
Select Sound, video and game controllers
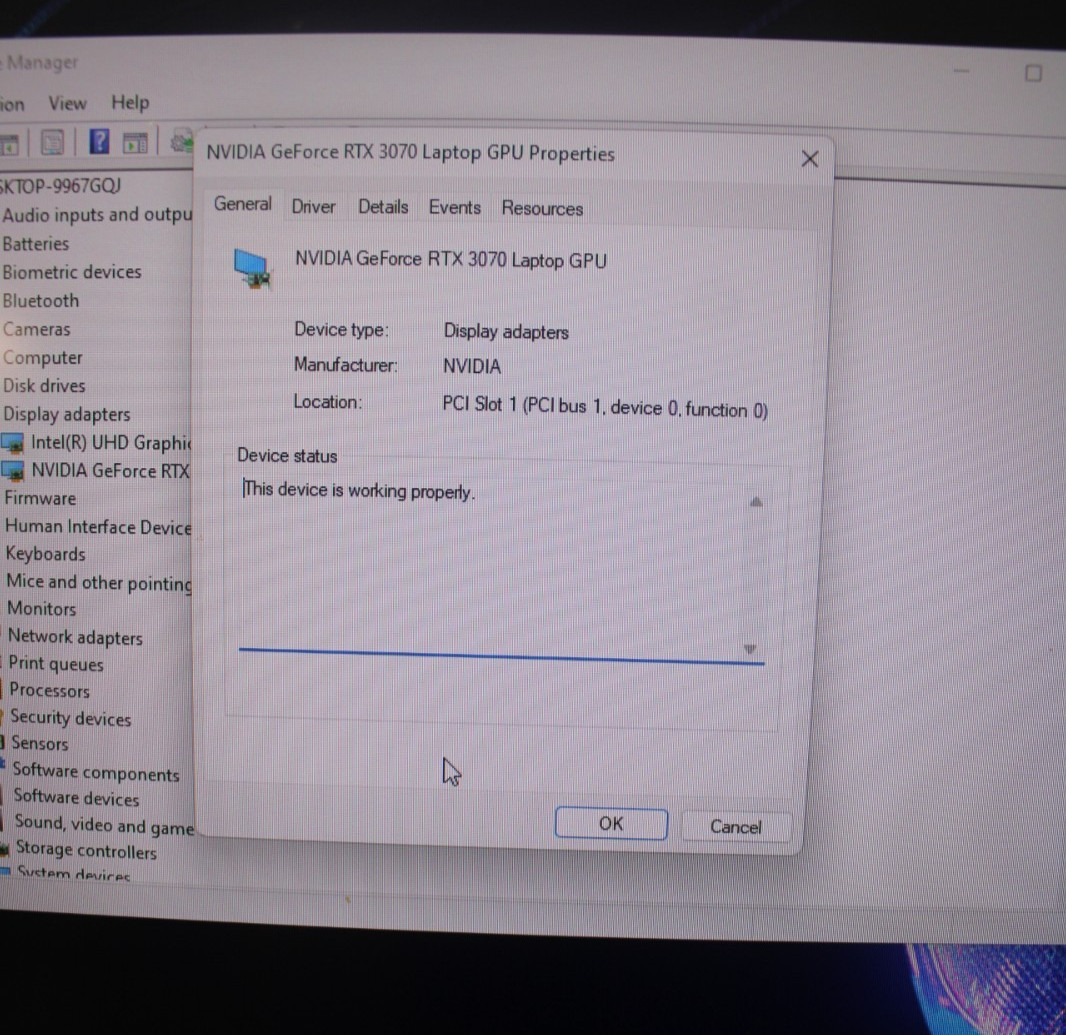coord(104,825)
